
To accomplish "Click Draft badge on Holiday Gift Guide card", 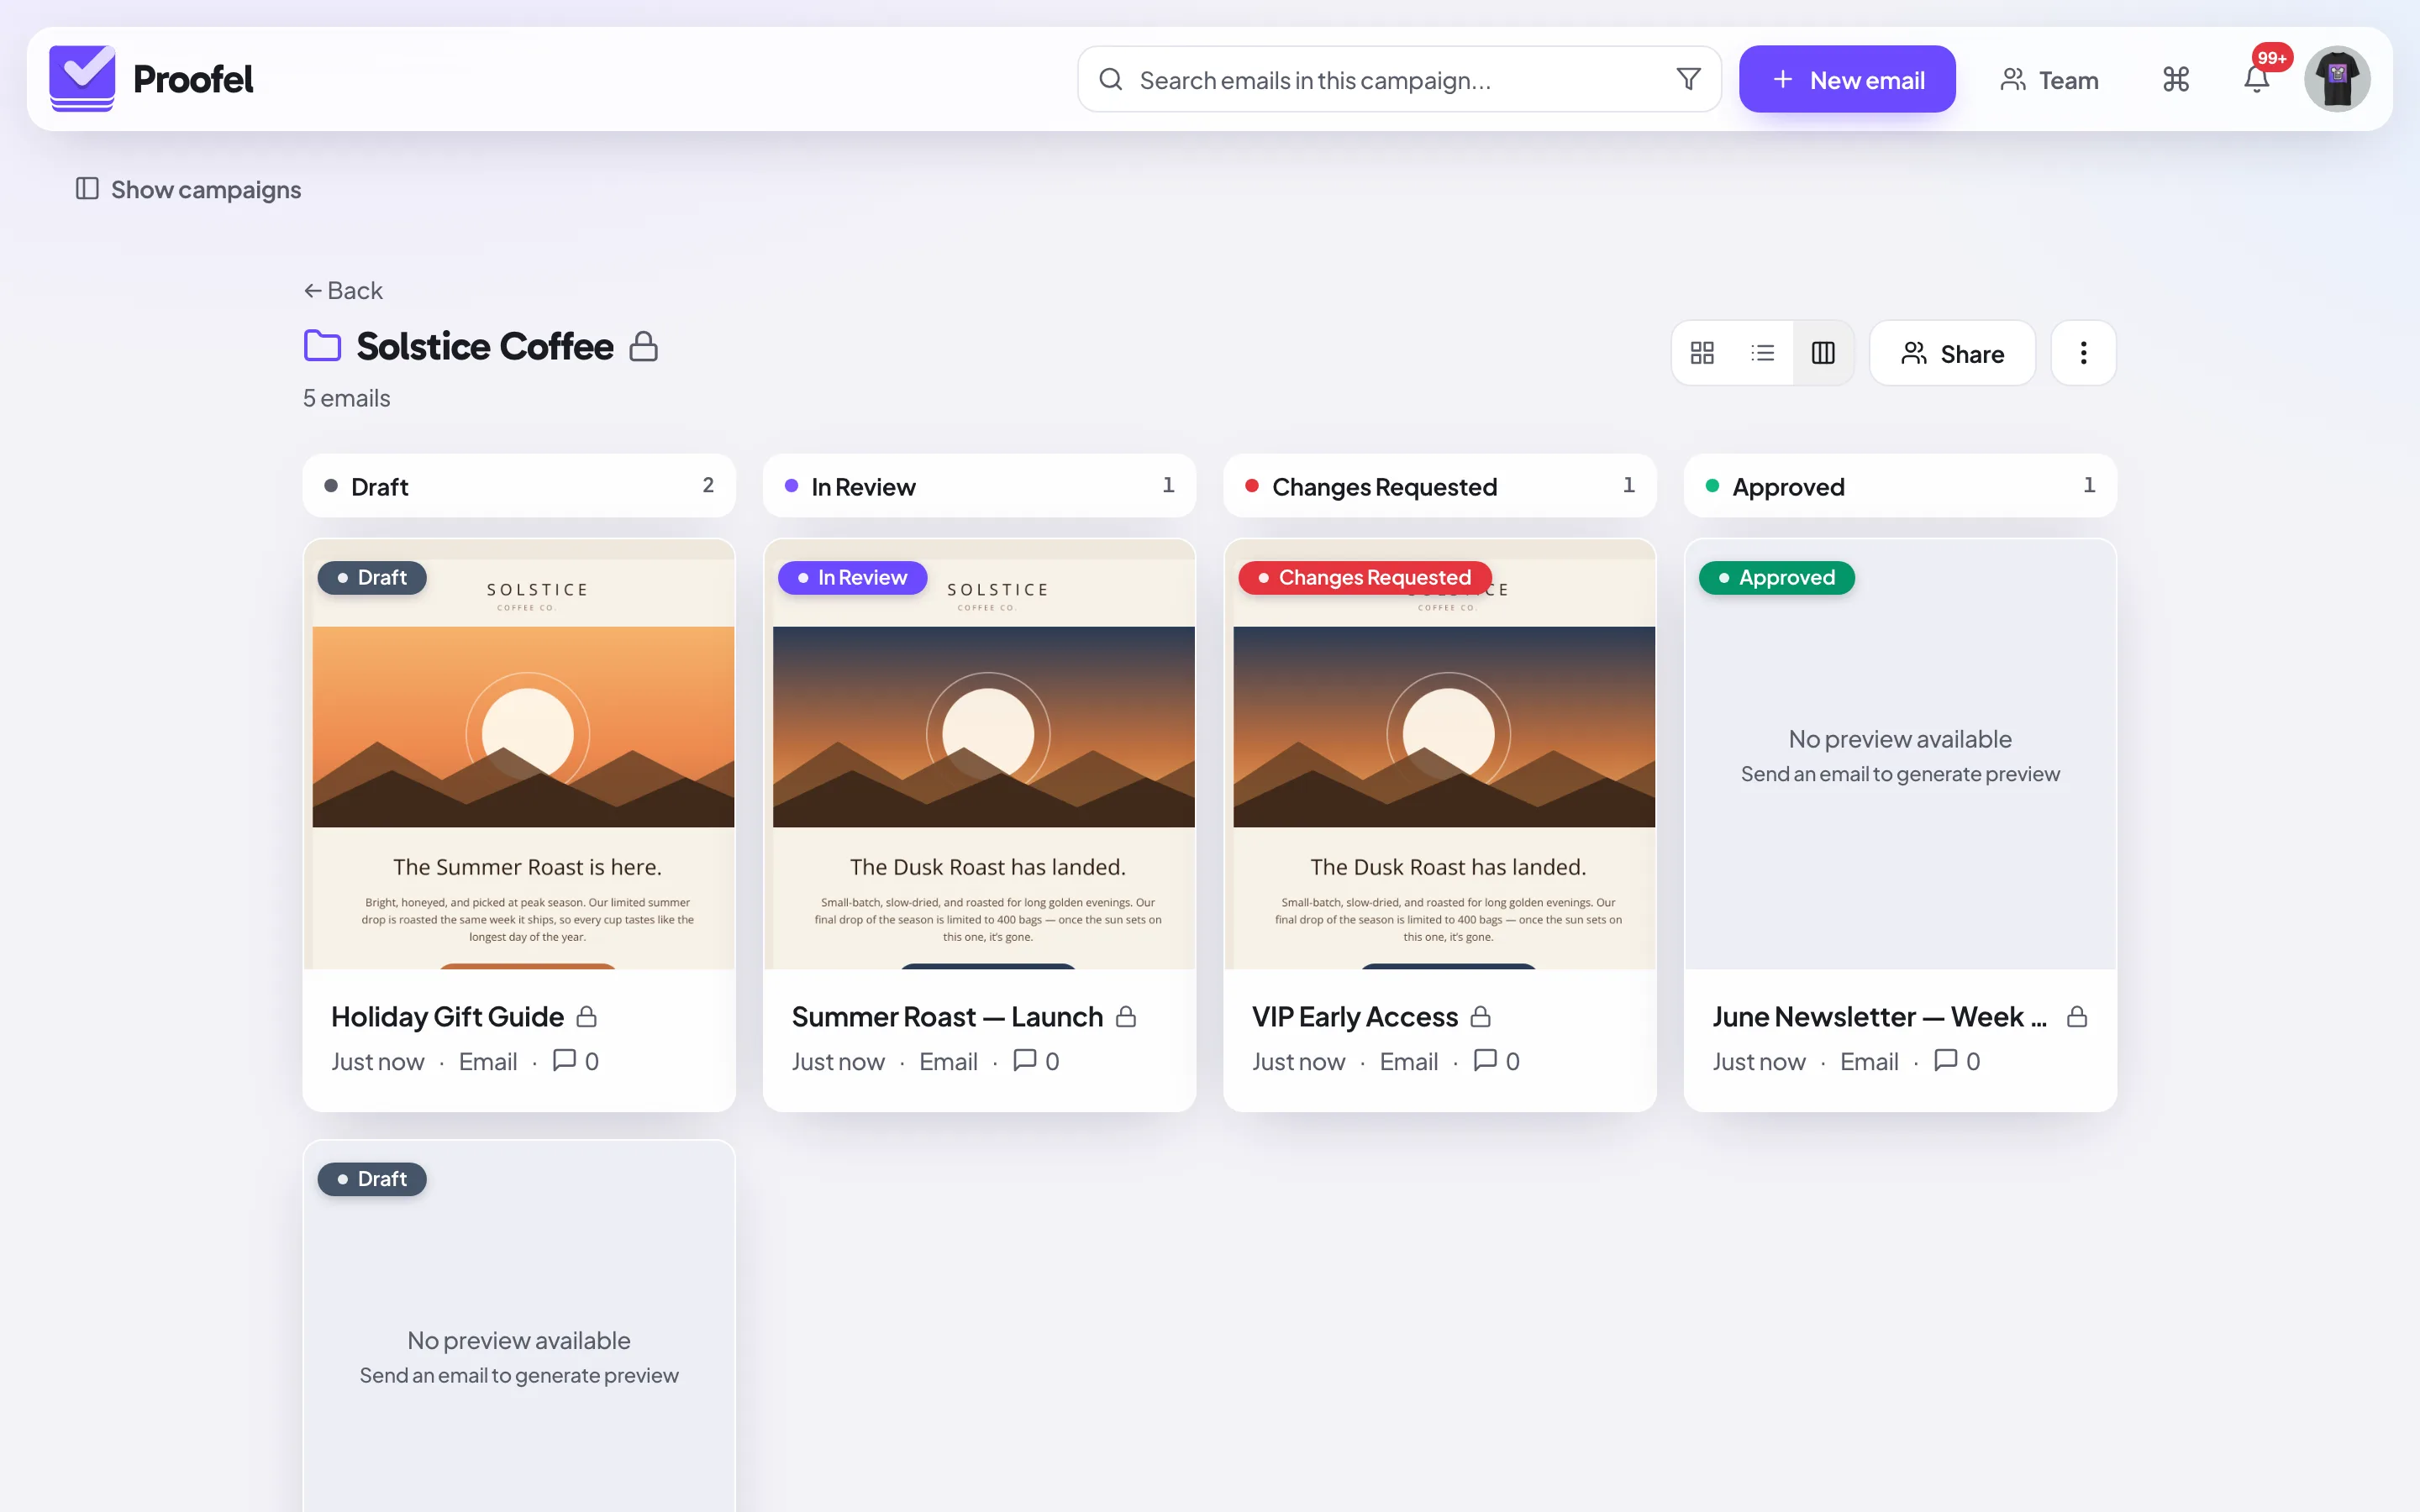I will click(x=372, y=578).
